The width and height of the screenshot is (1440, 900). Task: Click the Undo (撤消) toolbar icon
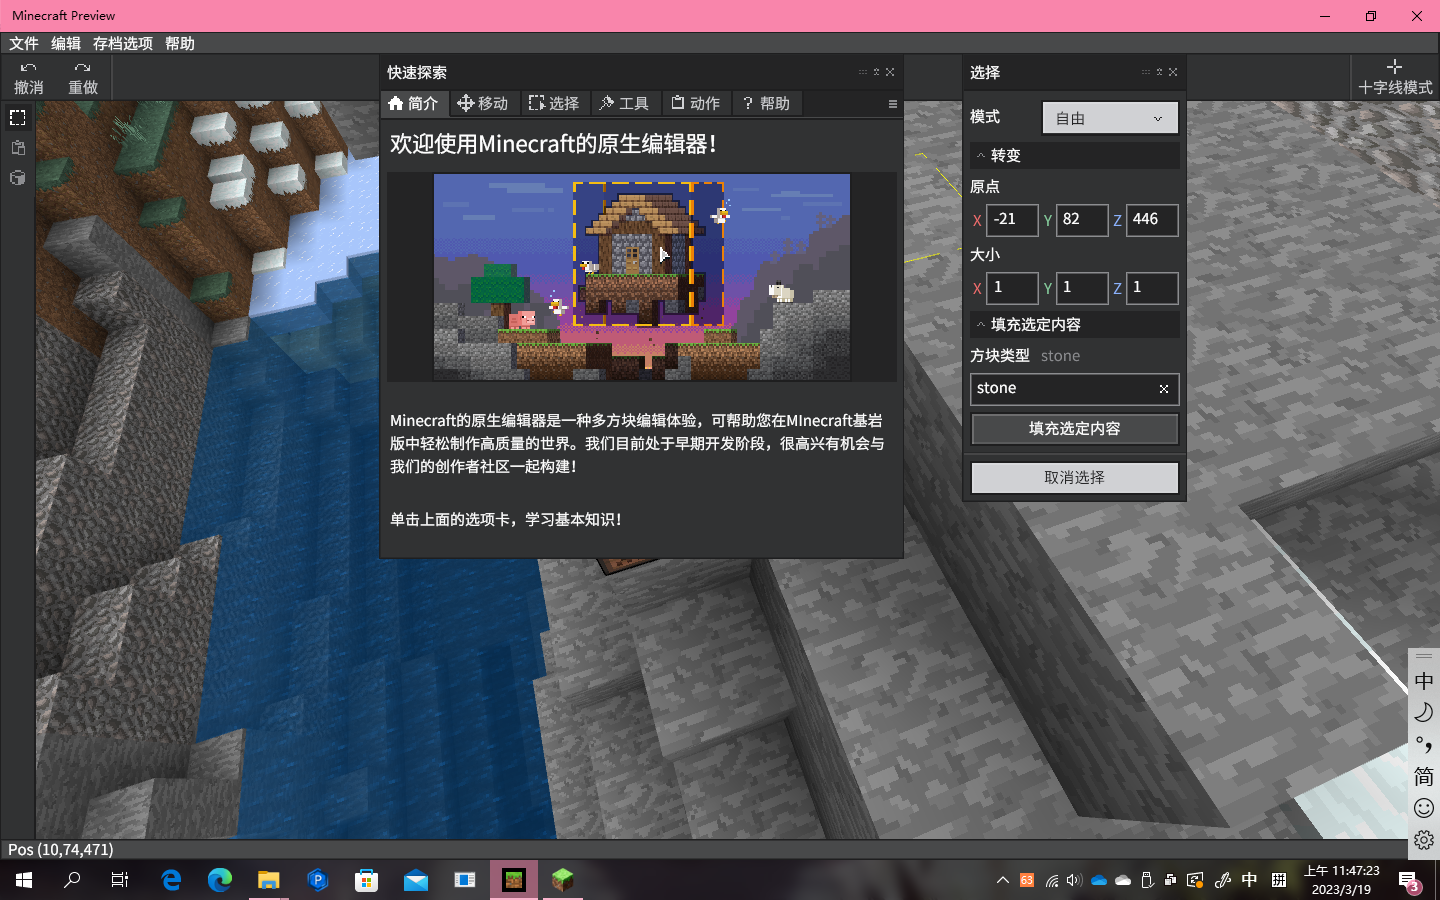coord(28,78)
